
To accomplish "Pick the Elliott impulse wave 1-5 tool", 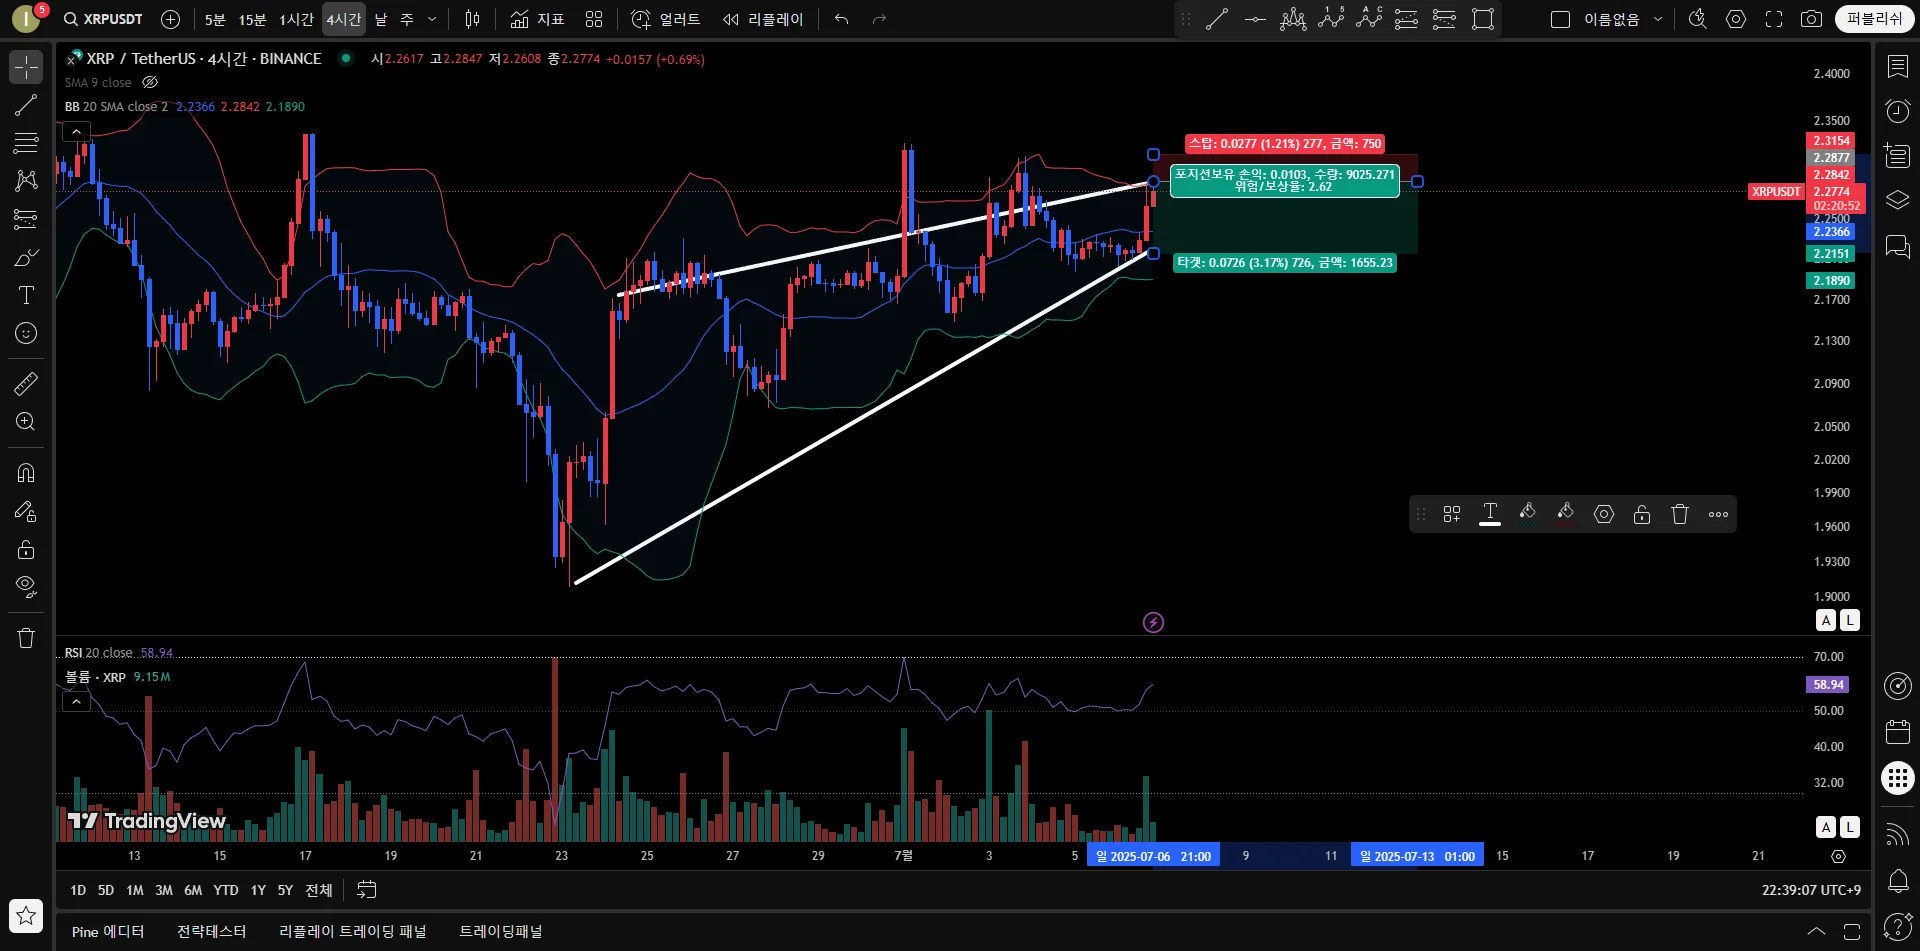I will click(x=1331, y=19).
